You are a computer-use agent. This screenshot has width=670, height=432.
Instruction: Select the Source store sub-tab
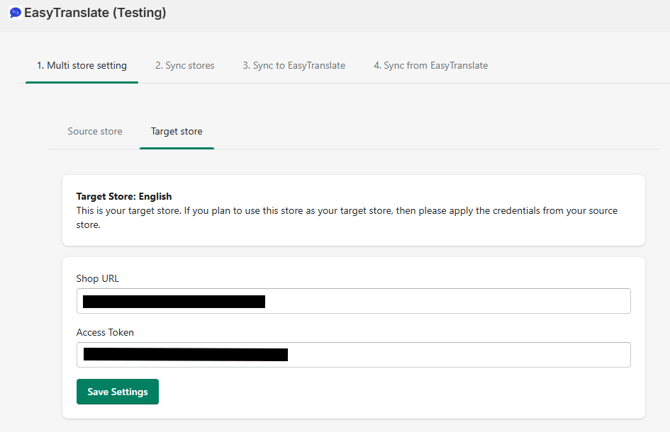[x=95, y=132]
